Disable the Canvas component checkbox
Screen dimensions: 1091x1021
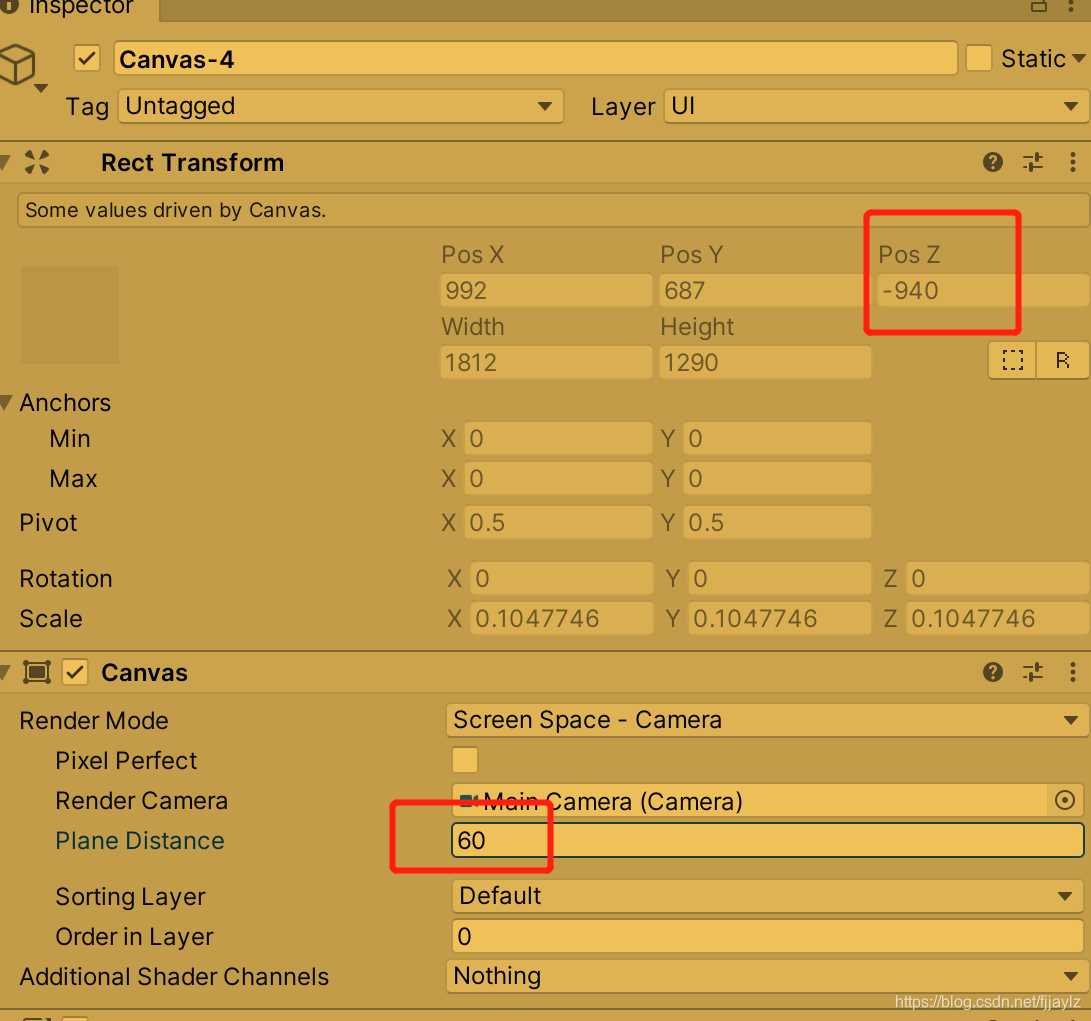coord(75,672)
